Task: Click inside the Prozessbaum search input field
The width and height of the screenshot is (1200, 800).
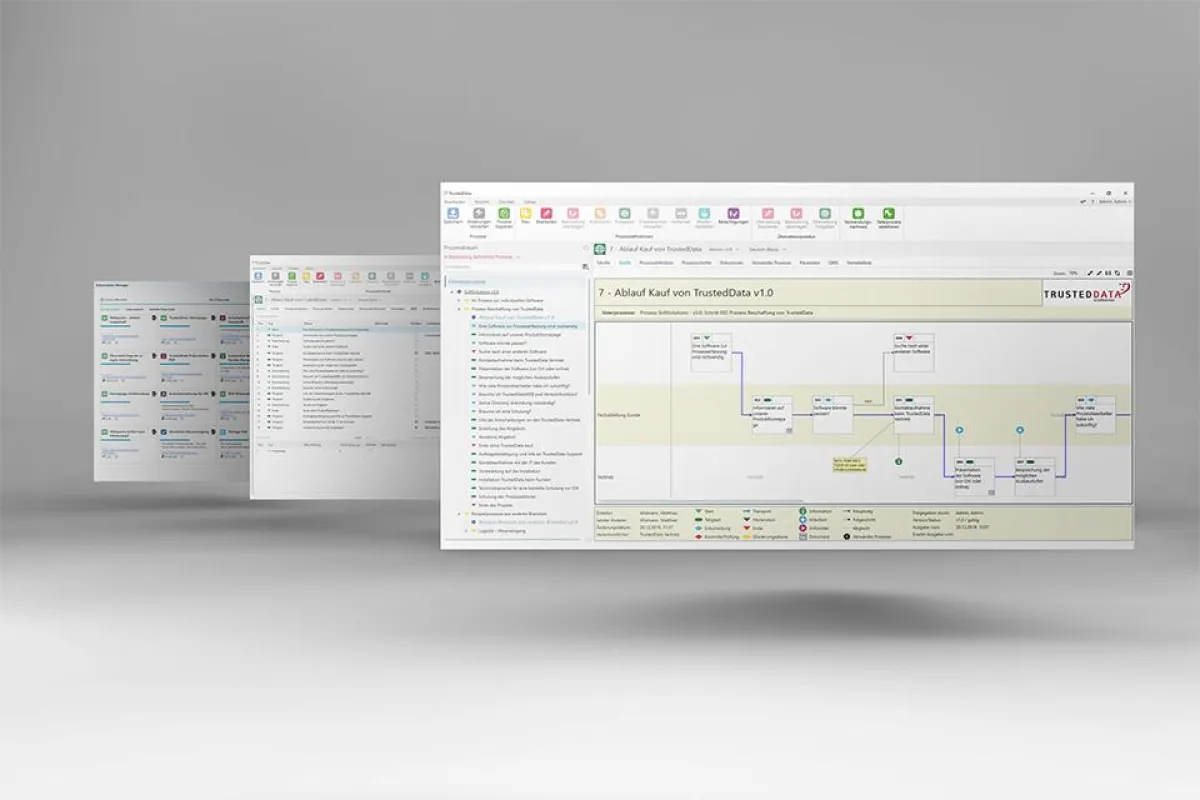Action: point(510,267)
